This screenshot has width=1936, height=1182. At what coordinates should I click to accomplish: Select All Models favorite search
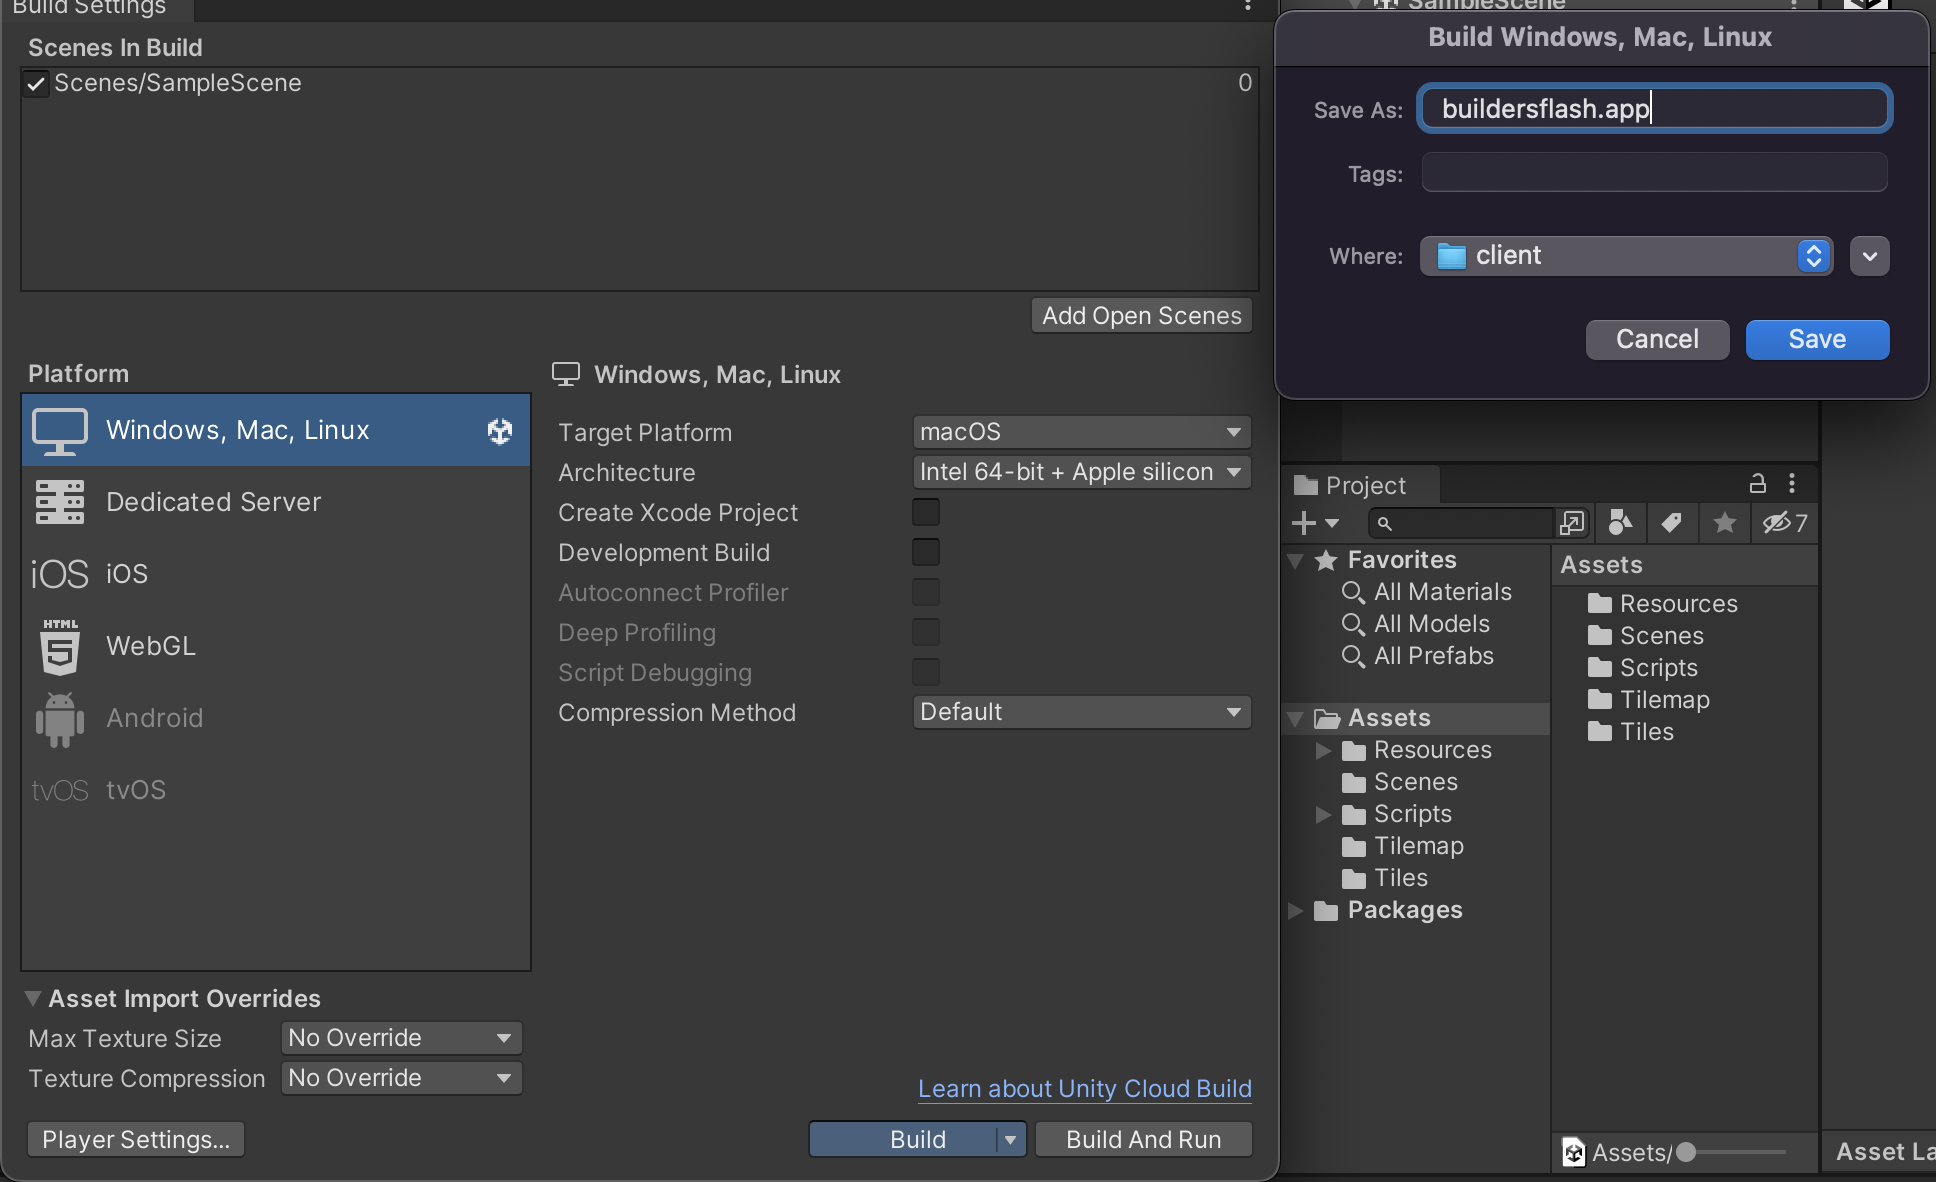1416,624
